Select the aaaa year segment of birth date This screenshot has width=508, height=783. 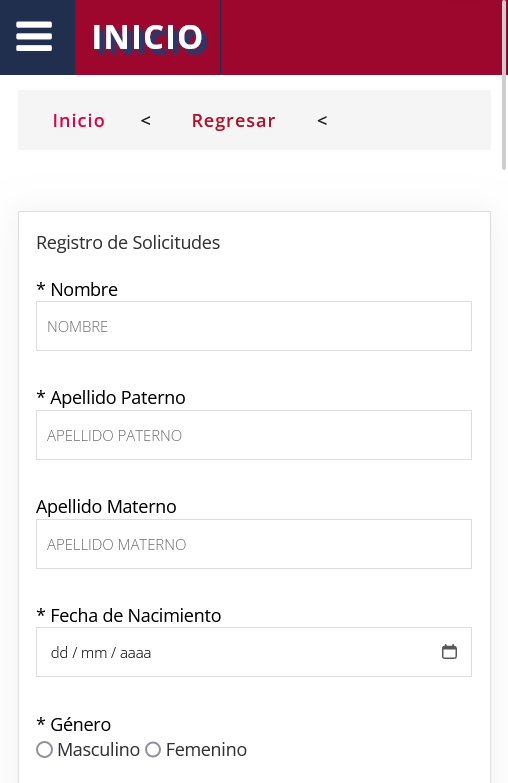coord(135,653)
